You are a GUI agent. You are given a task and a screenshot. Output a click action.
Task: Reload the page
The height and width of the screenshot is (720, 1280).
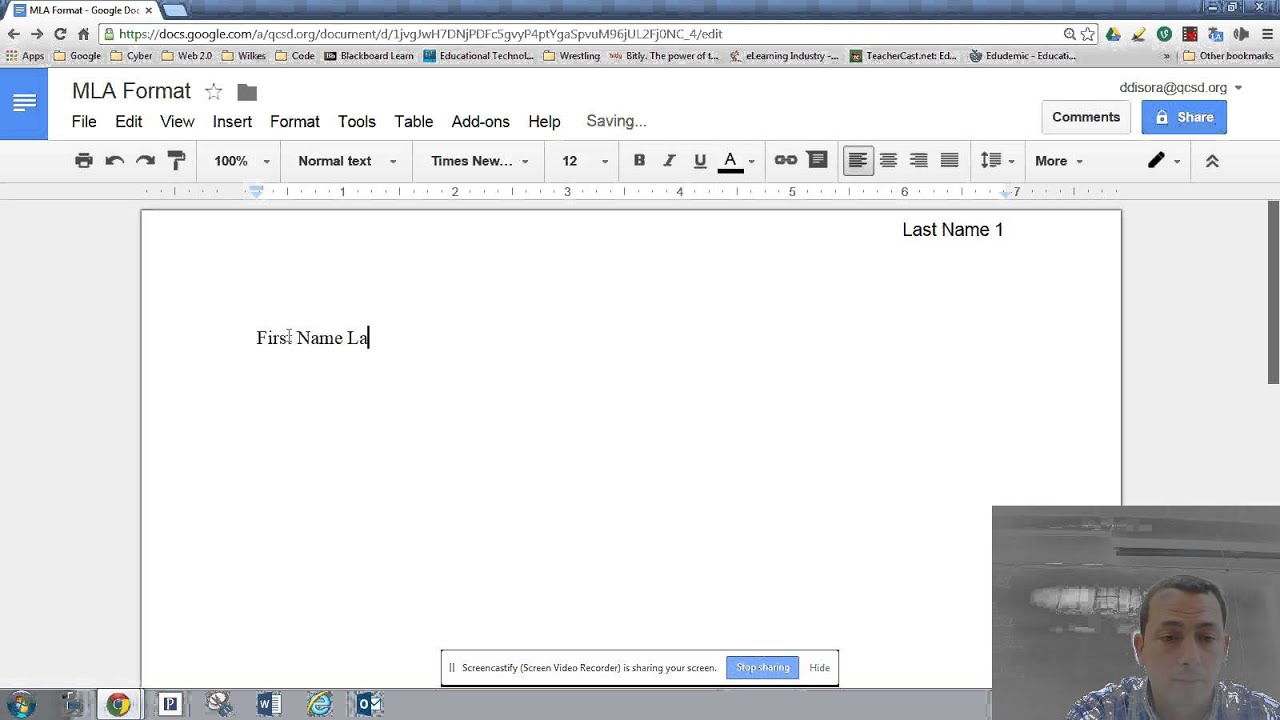[60, 34]
